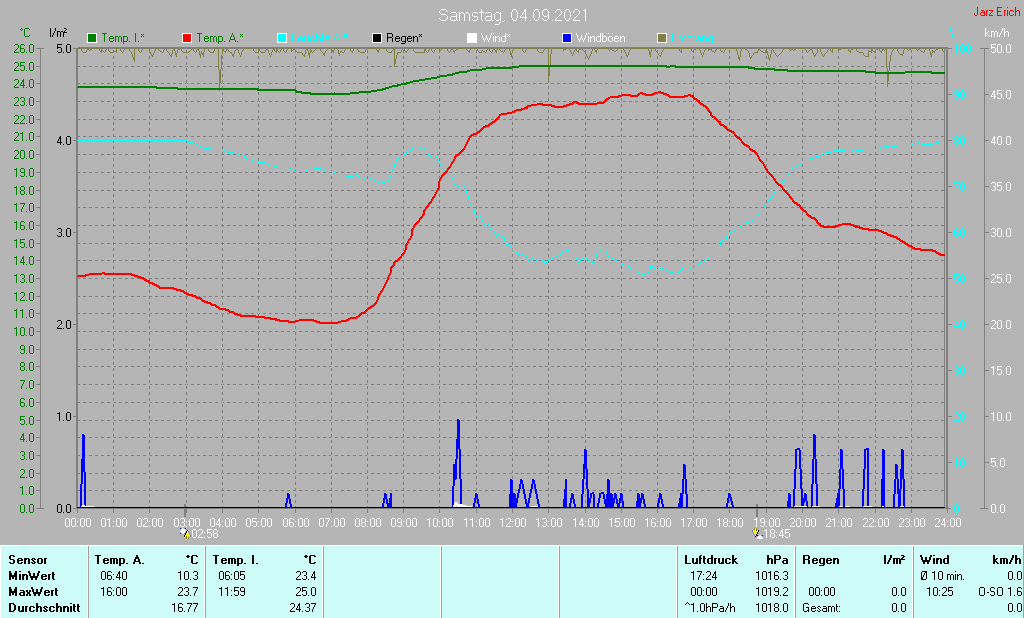Viewport: 1024px width, 618px height.
Task: Click the cyan Feuchte A. legend swatch
Action: (x=282, y=39)
